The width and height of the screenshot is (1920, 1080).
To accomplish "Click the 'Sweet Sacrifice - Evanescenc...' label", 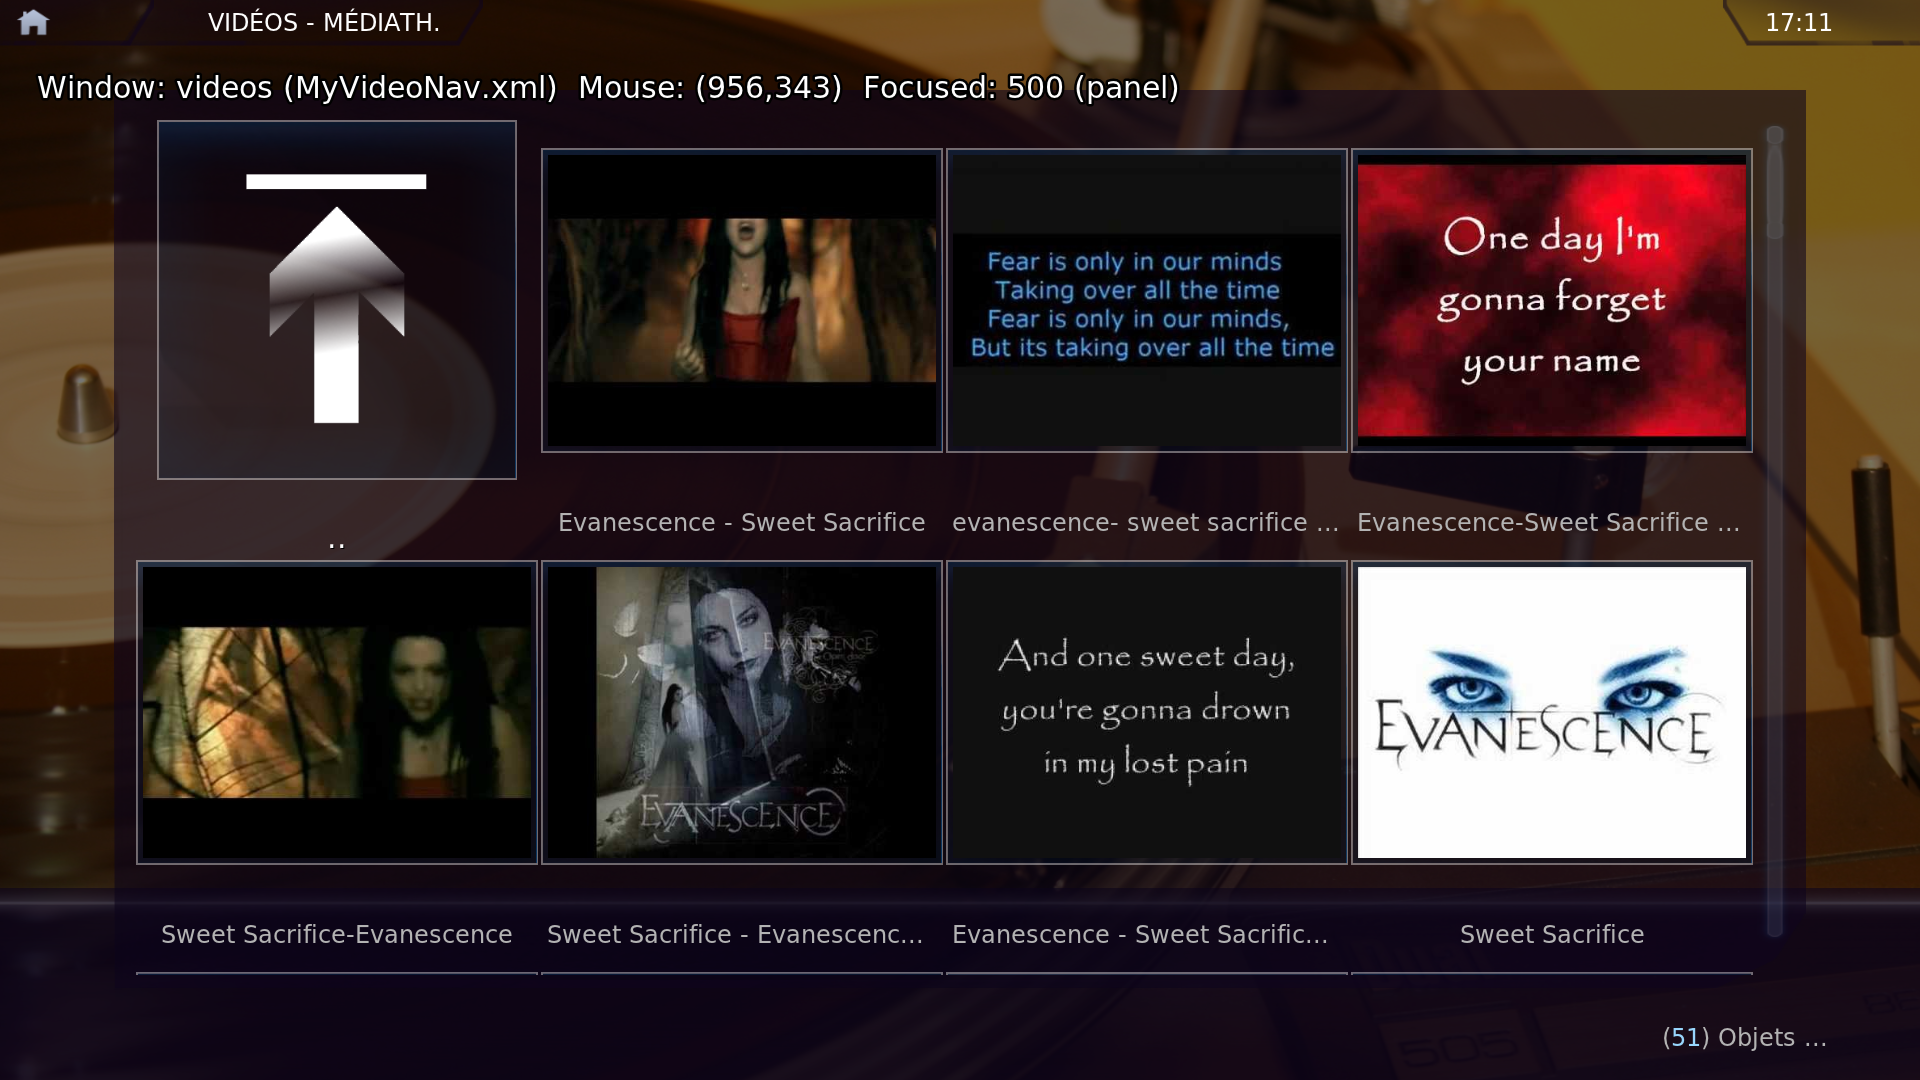I will tap(735, 935).
